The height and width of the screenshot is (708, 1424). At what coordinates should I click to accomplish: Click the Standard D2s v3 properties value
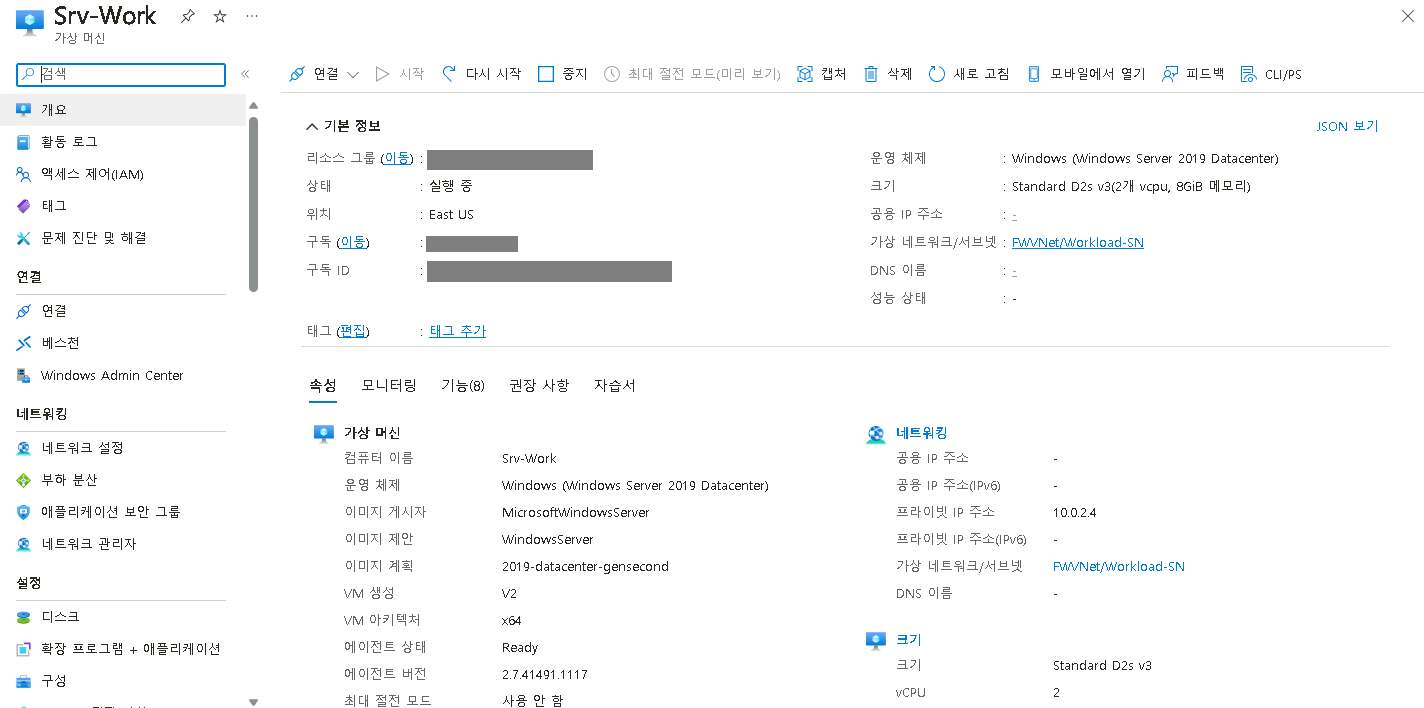tap(1102, 665)
